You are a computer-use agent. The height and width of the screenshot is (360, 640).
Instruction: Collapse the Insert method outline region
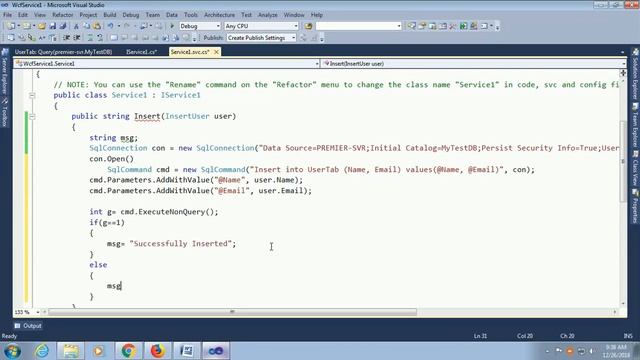coord(32,117)
